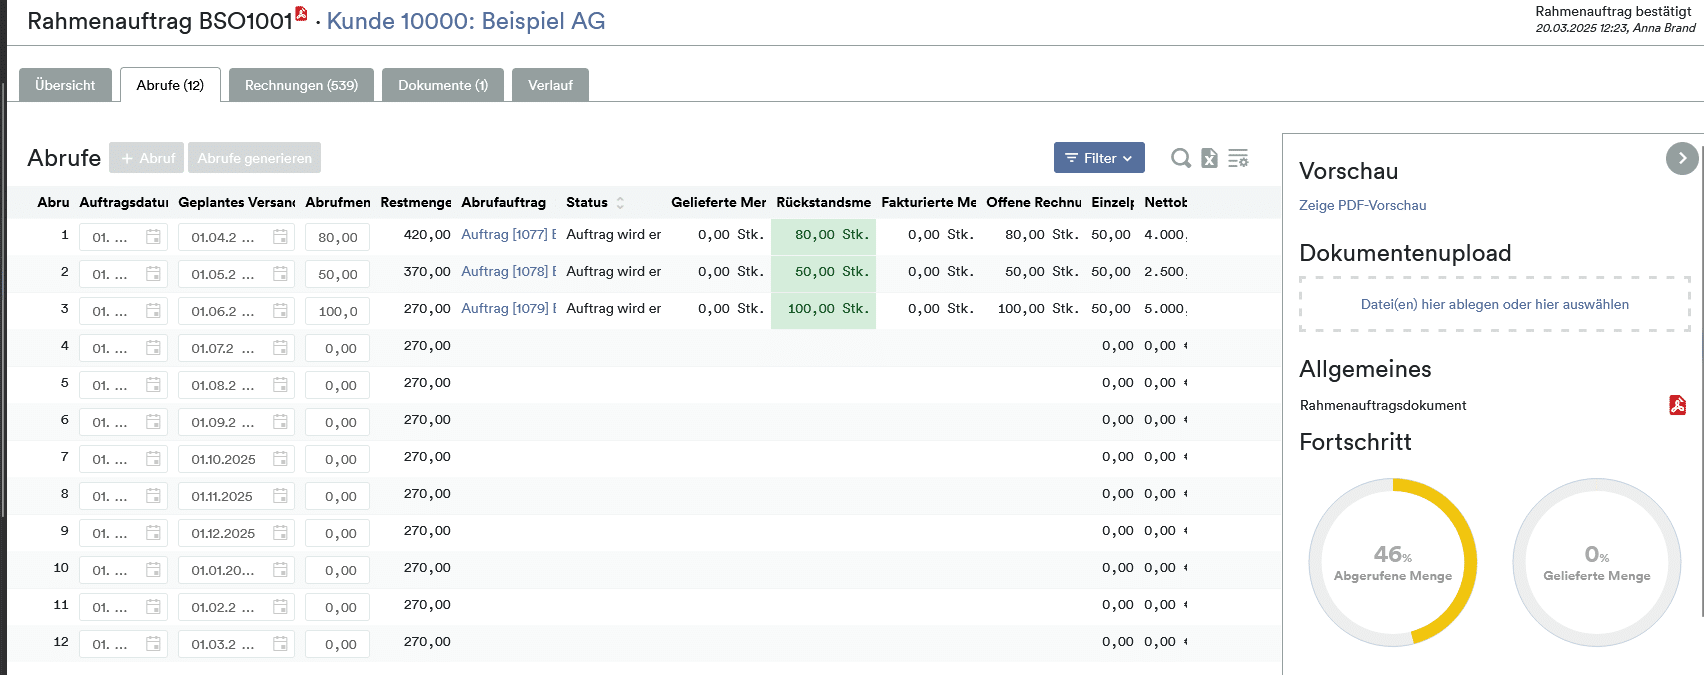Click the Abrufe generieren button
Image resolution: width=1704 pixels, height=675 pixels.
[255, 158]
